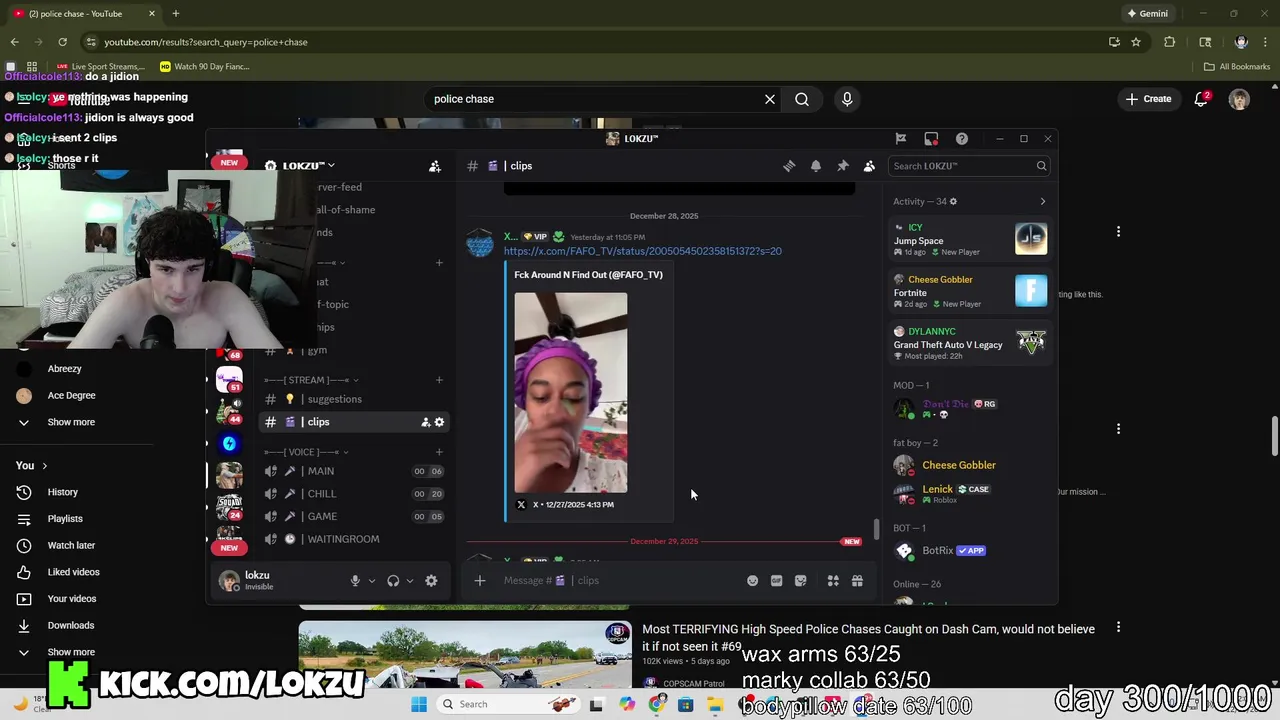This screenshot has height=720, width=1280.
Task: Start YouTube voice search with microphone
Action: pyautogui.click(x=847, y=99)
